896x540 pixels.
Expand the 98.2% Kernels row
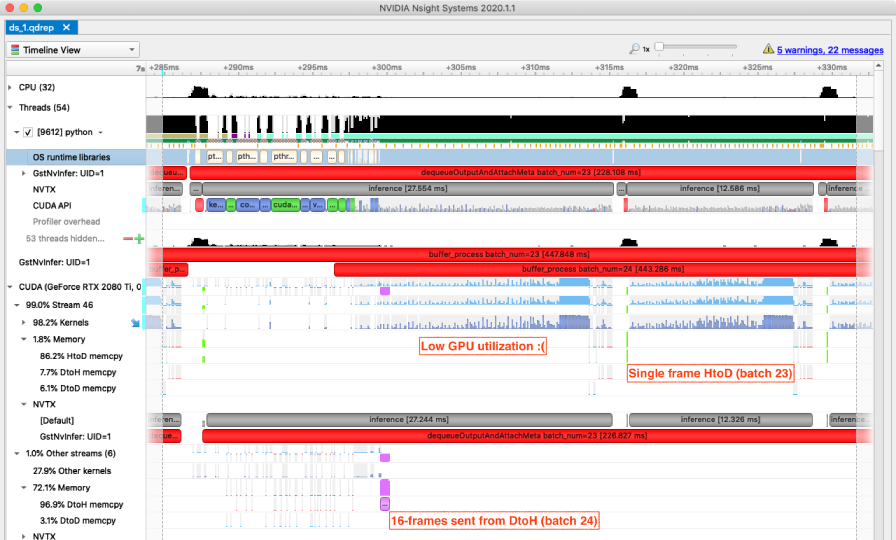pyautogui.click(x=23, y=323)
